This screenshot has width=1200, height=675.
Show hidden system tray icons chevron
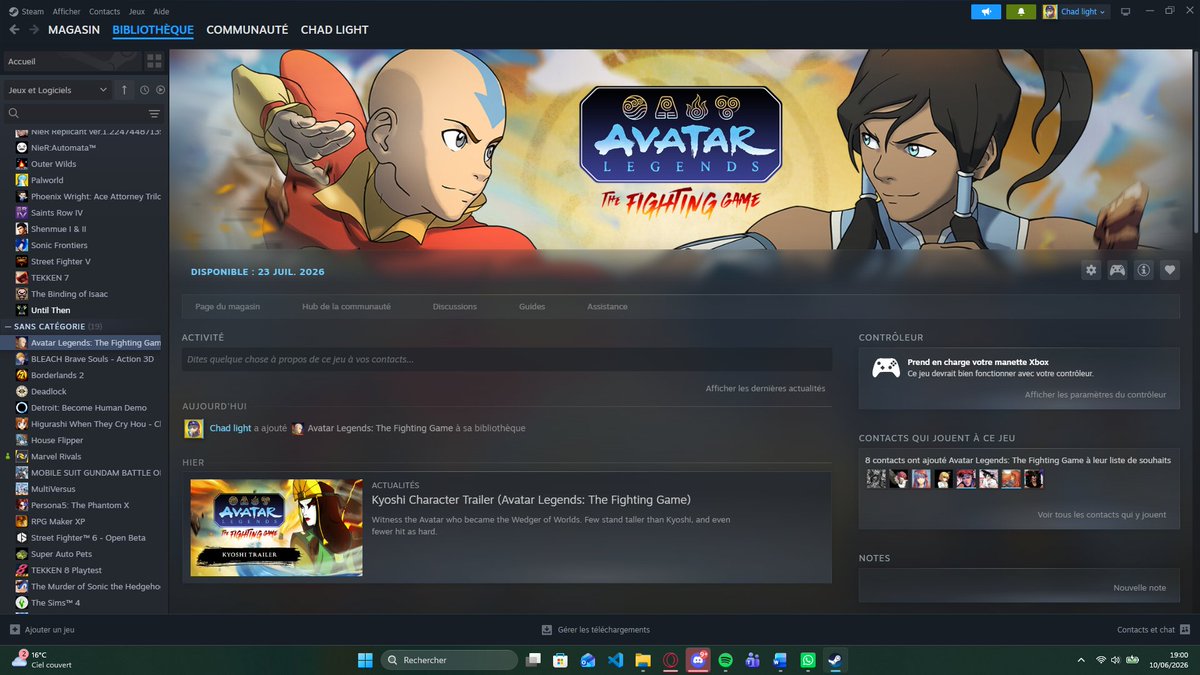1080,660
